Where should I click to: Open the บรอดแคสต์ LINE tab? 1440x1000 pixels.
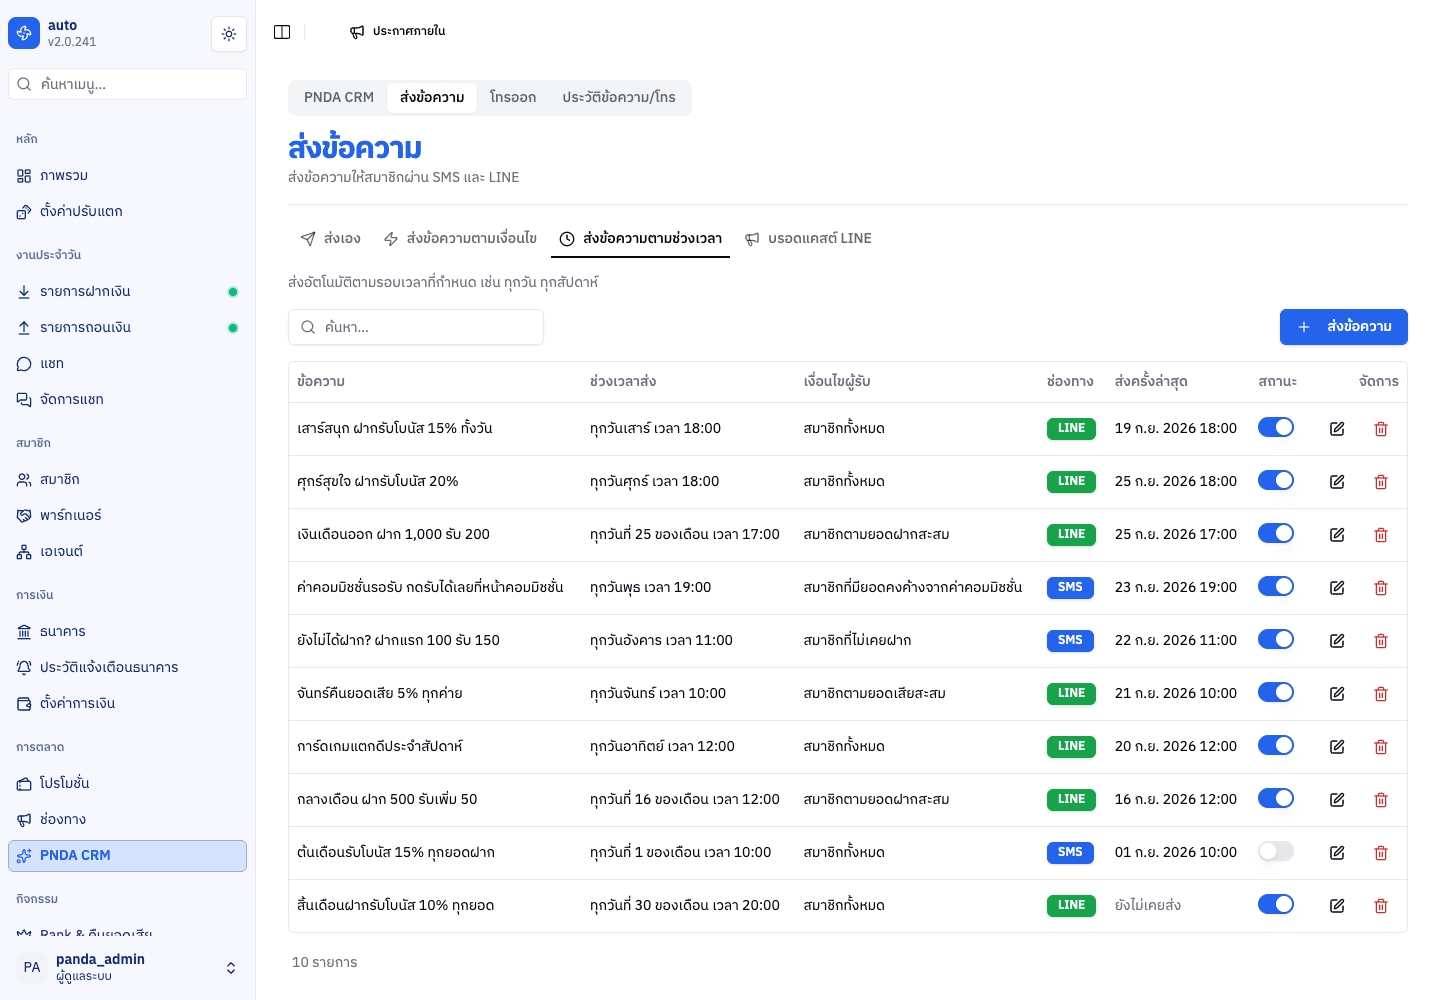[x=808, y=239]
